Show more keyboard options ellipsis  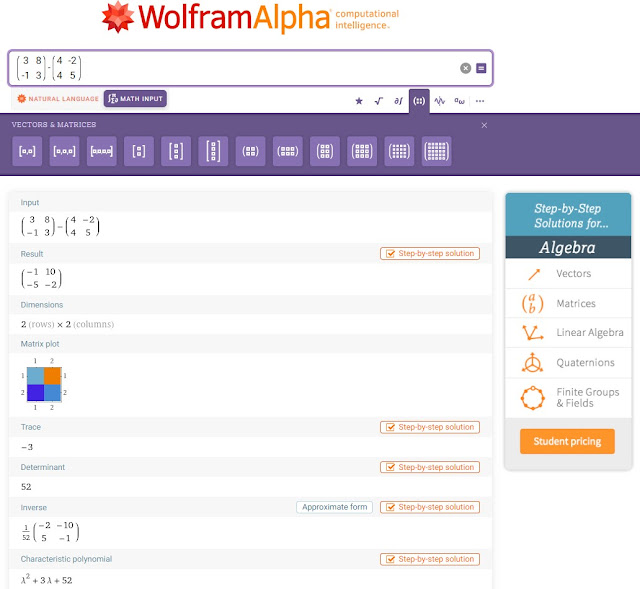[x=480, y=101]
